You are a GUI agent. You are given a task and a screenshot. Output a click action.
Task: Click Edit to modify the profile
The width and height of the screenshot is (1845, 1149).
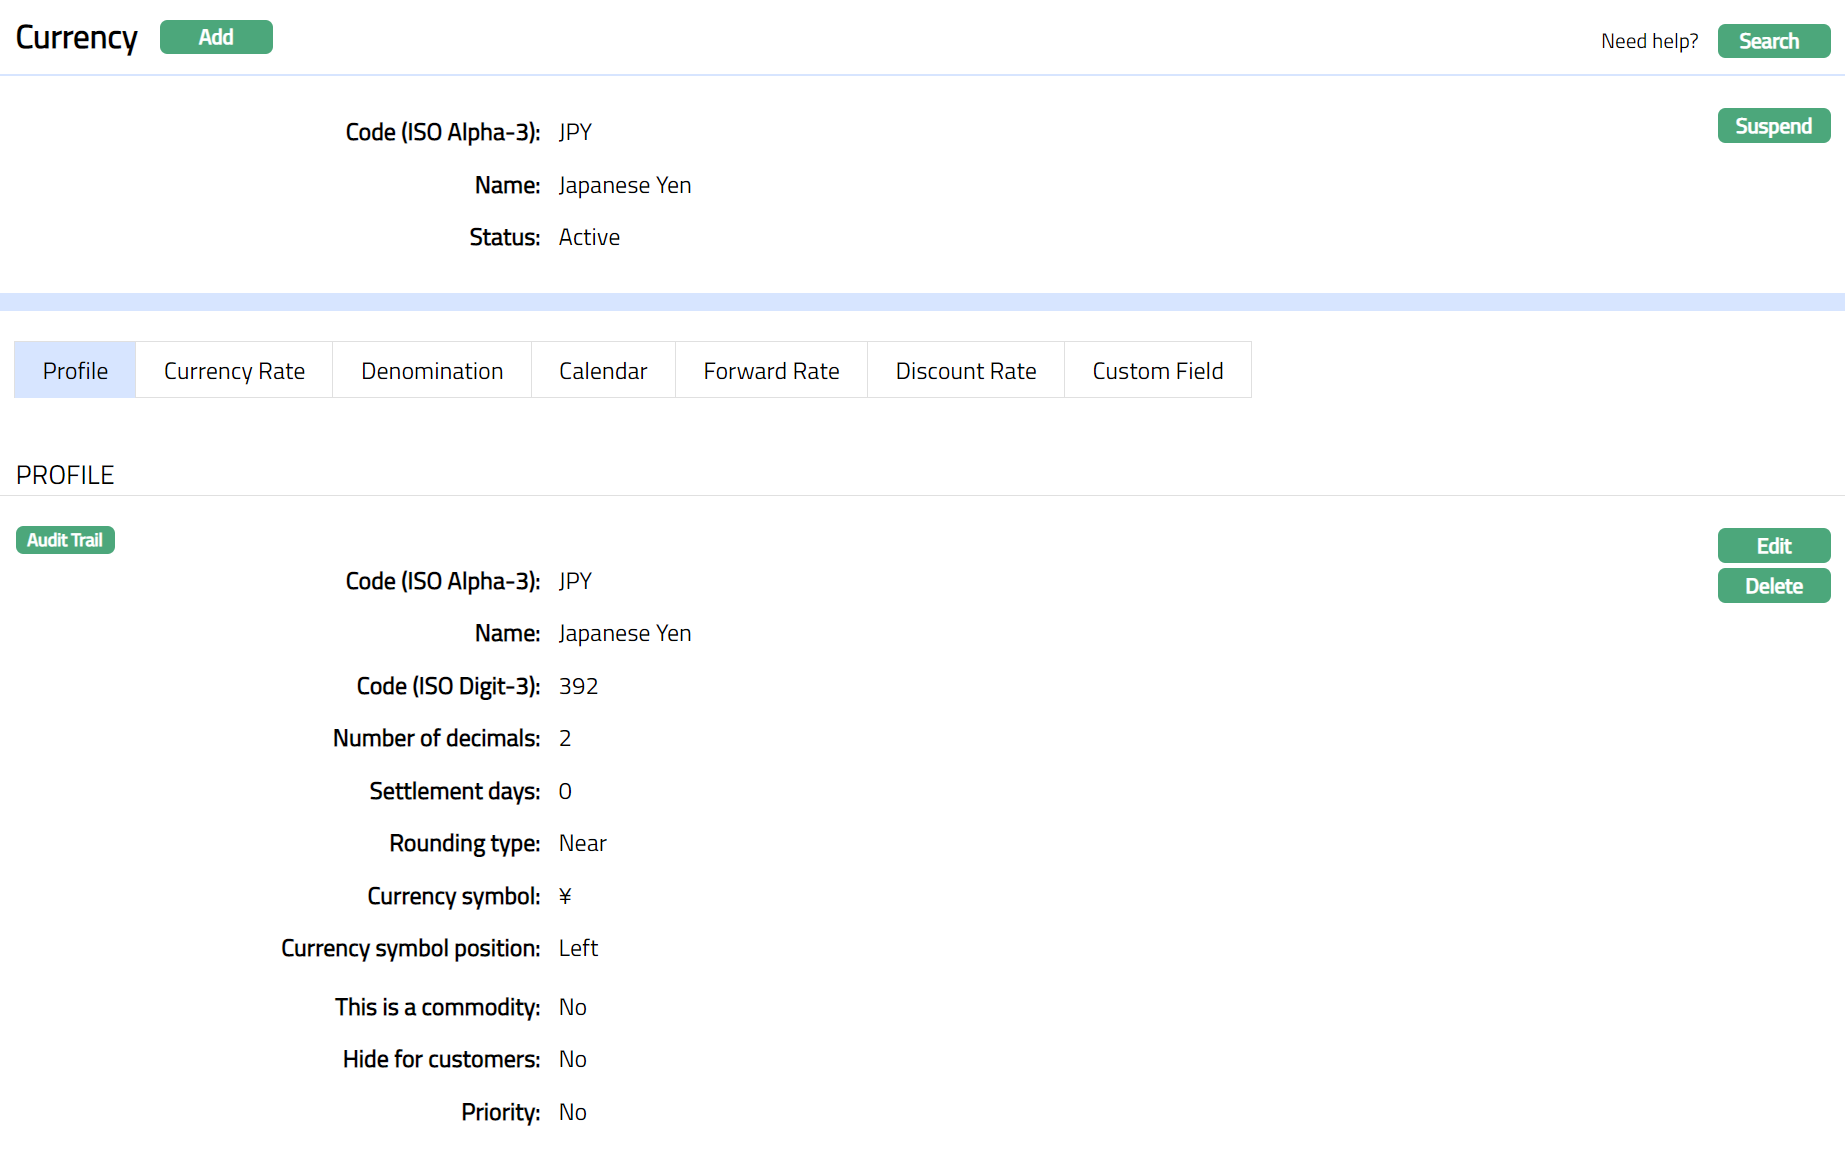click(x=1773, y=546)
